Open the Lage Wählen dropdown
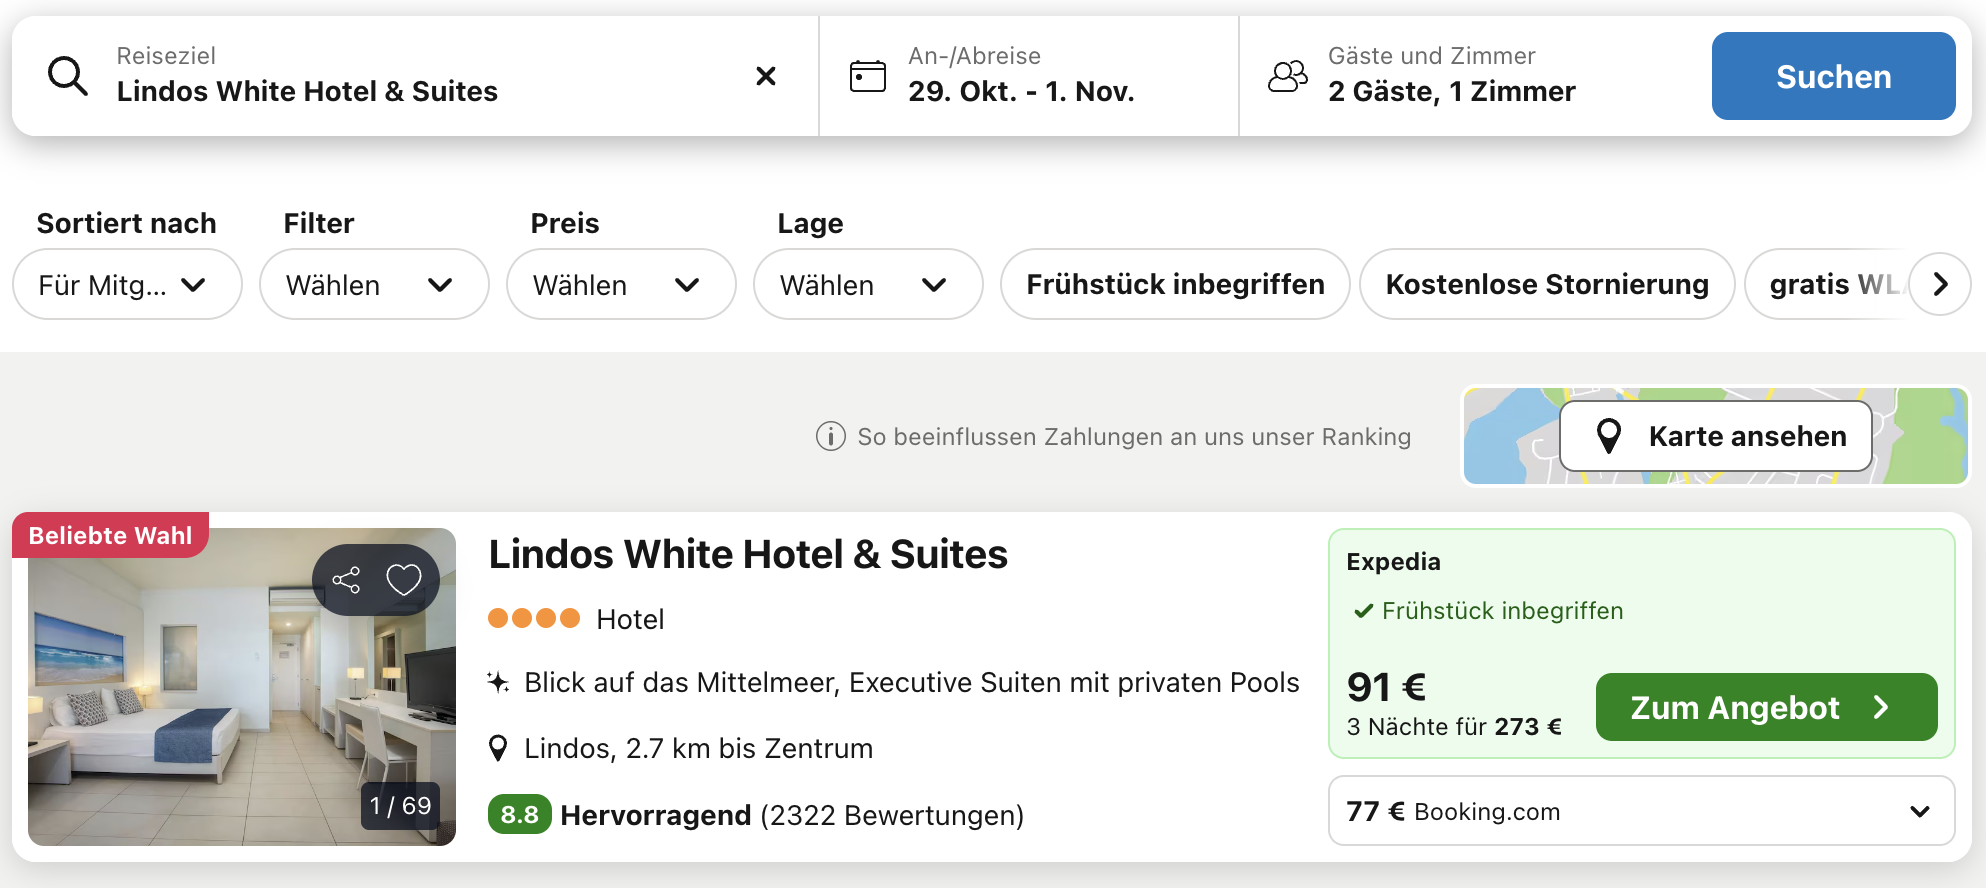 tap(868, 285)
